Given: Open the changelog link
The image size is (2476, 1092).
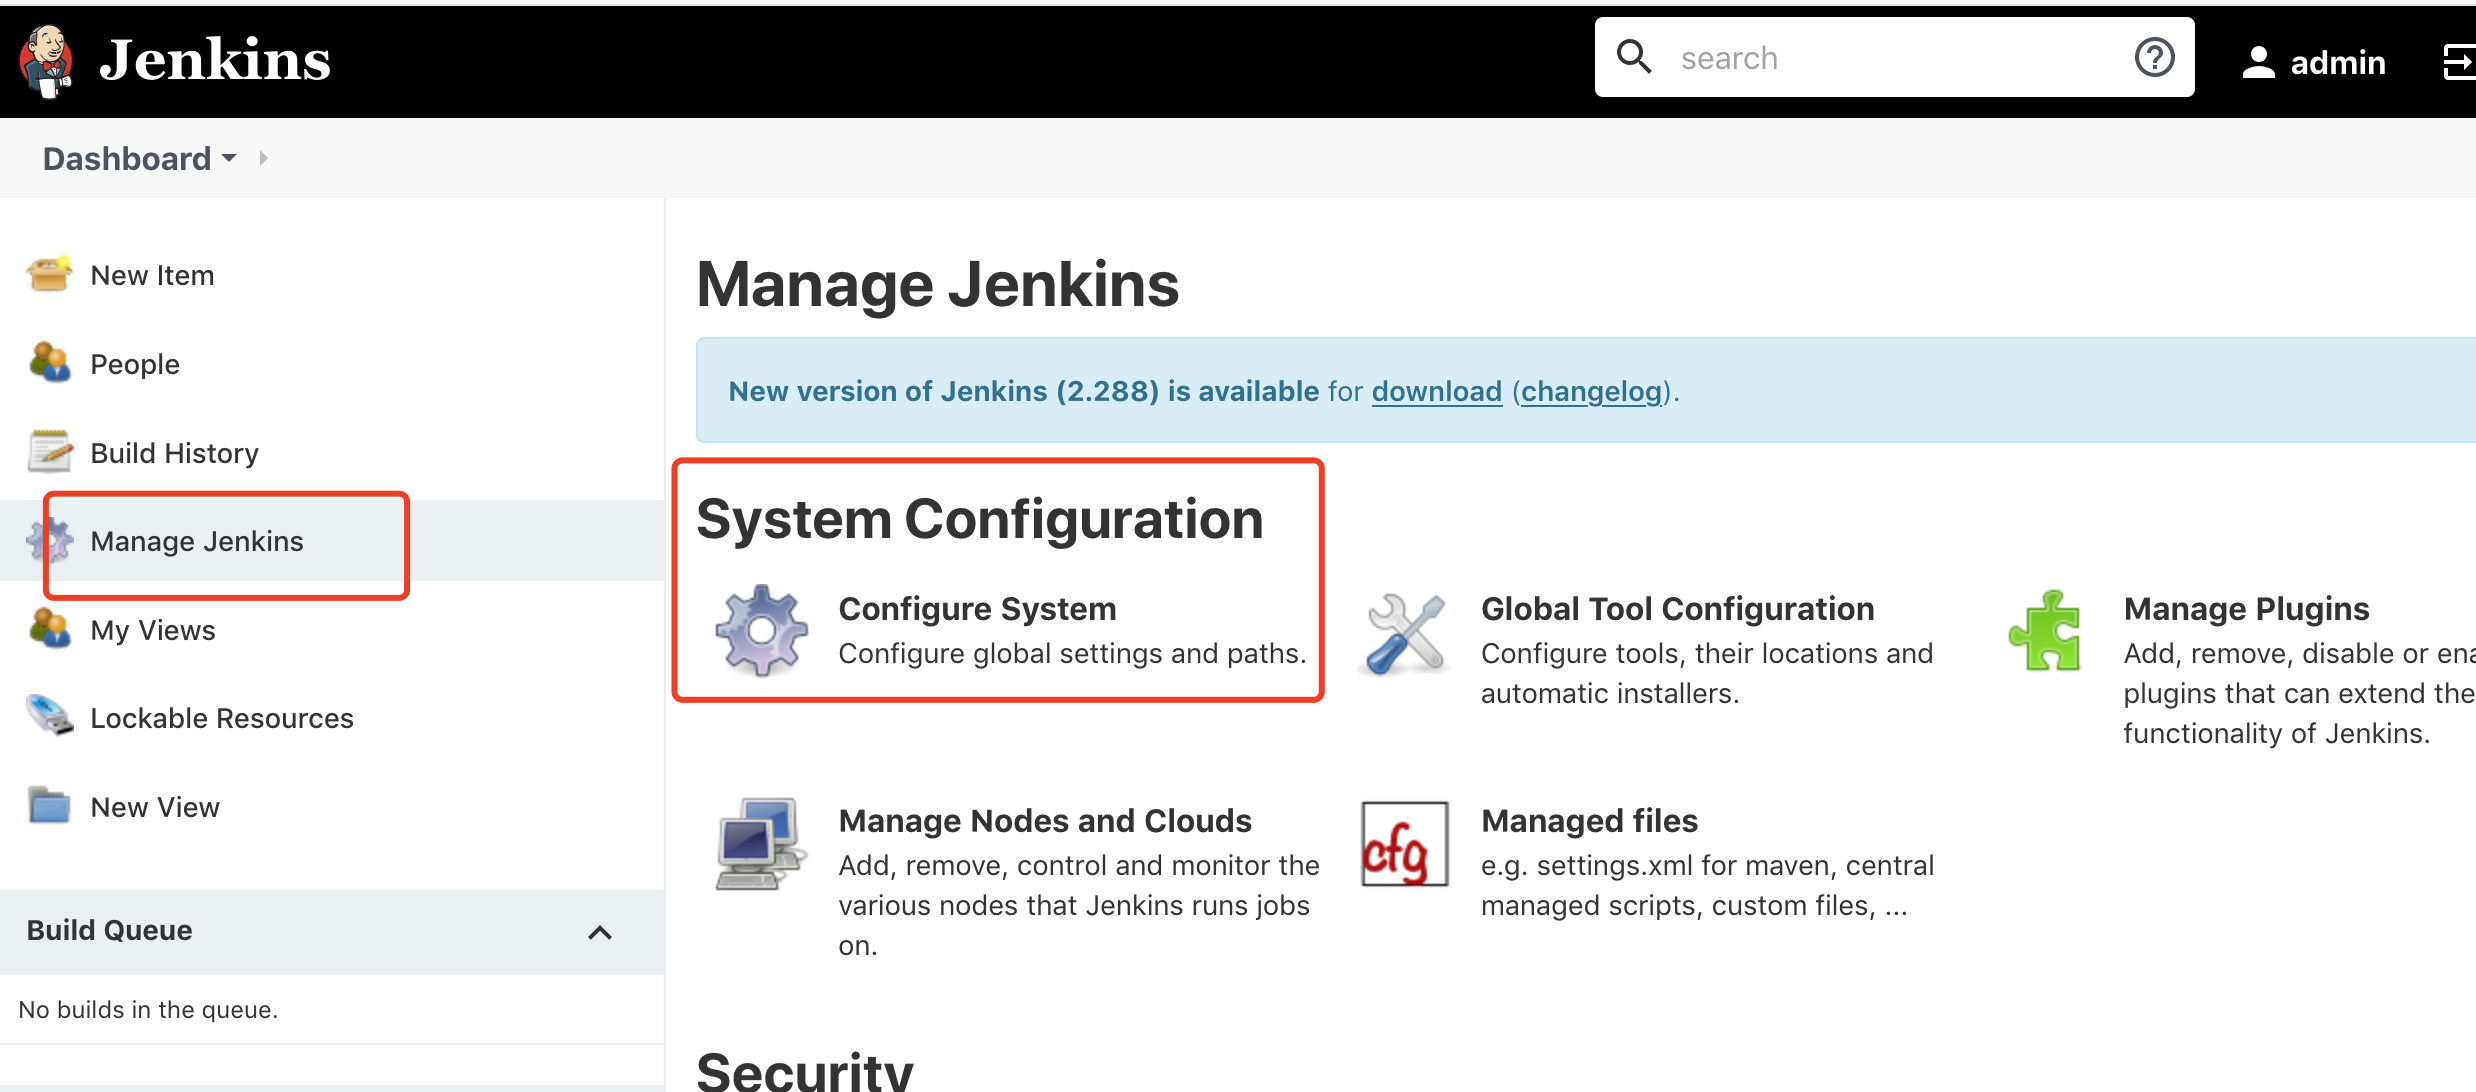Looking at the screenshot, I should [1591, 391].
